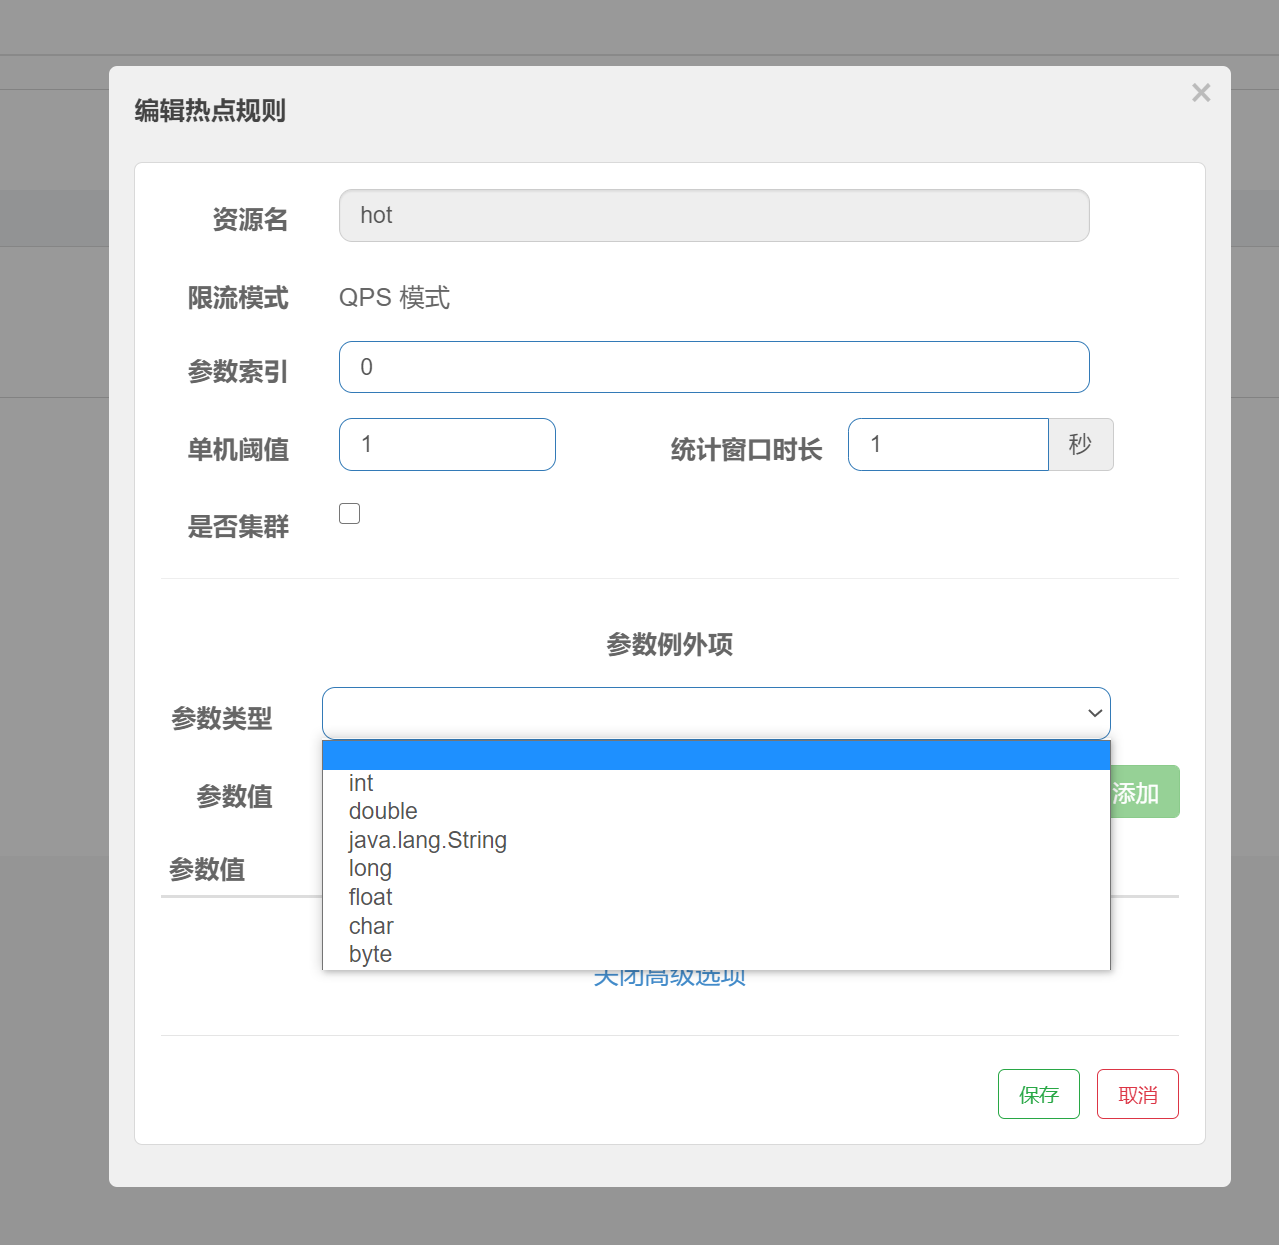Click the 统计窗口时长 duration input
This screenshot has width=1279, height=1245.
coord(947,445)
